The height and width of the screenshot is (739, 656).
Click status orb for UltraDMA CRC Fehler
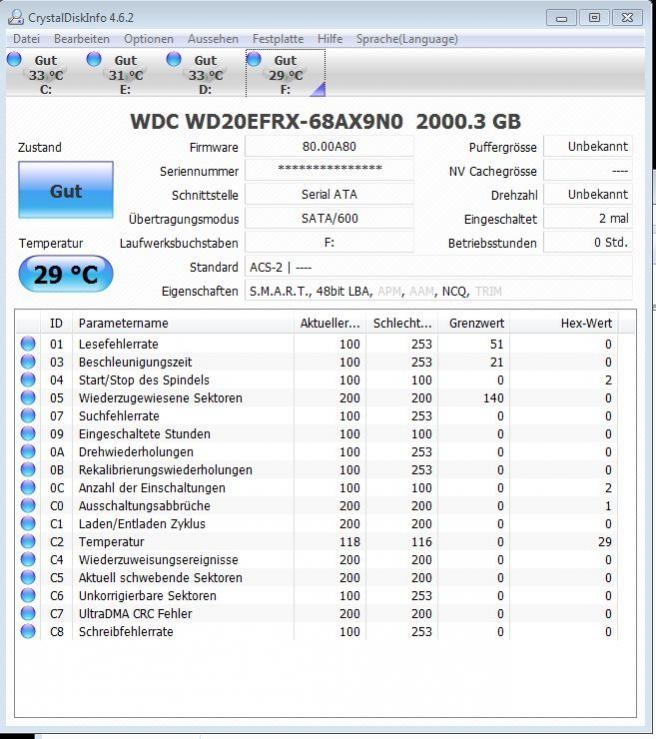(28, 613)
